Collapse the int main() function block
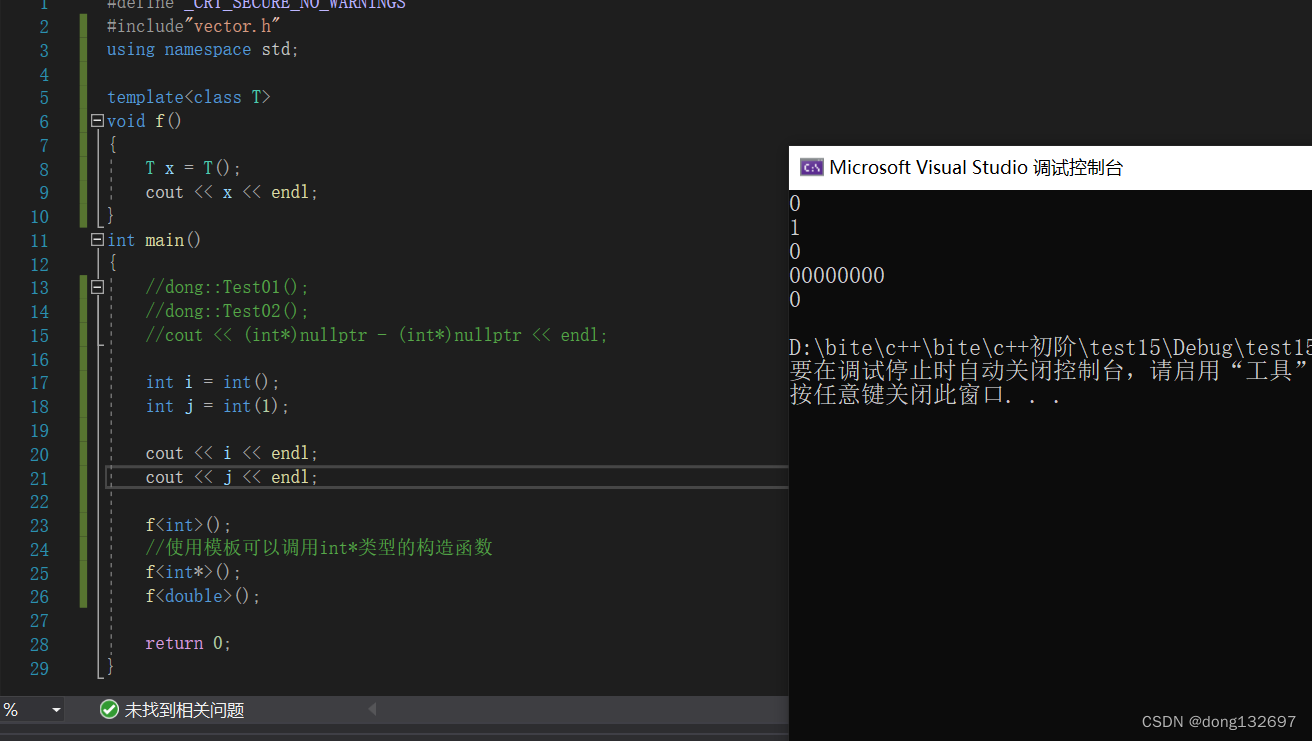Screen dimensions: 1312x741 (x=97, y=240)
